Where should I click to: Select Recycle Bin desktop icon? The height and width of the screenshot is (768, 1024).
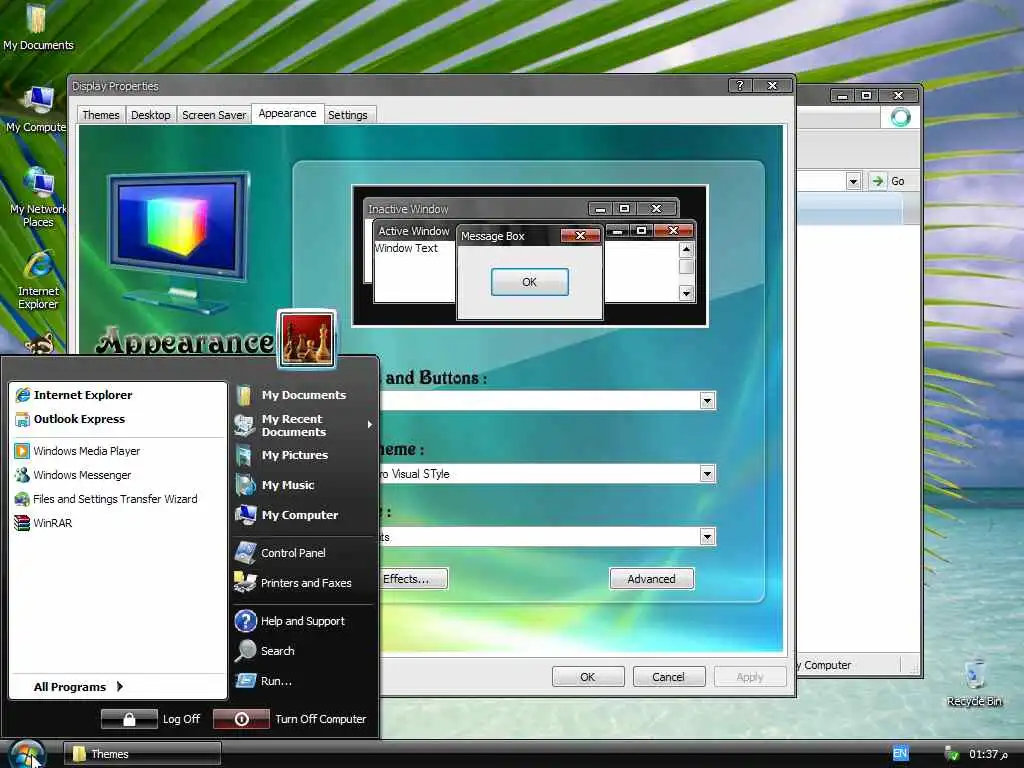pos(974,683)
